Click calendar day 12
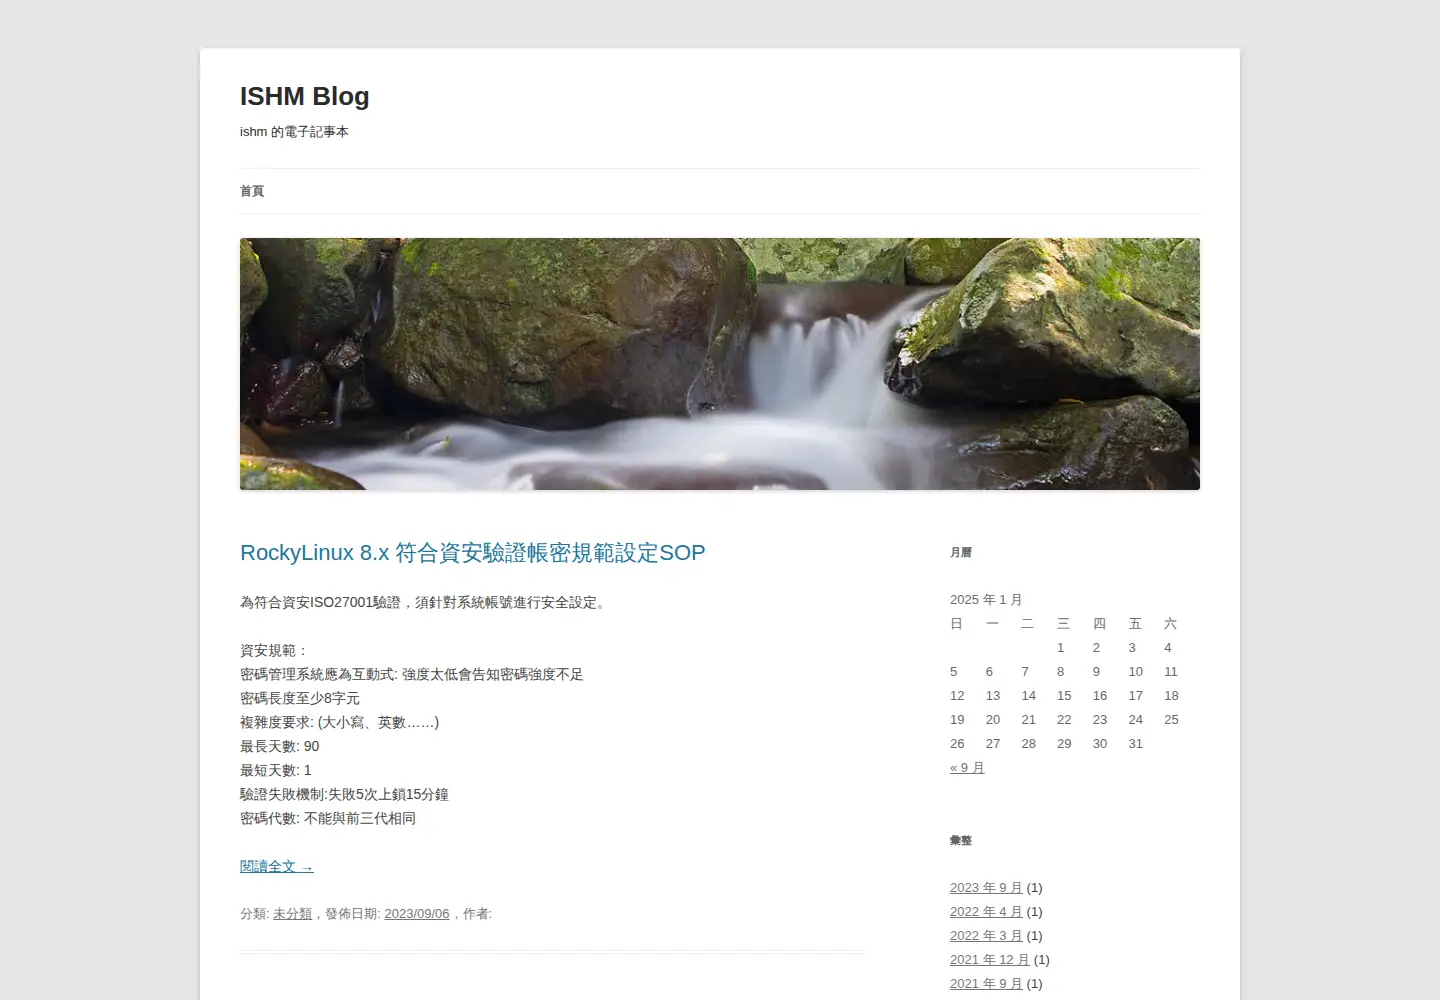1440x1000 pixels. pos(957,696)
